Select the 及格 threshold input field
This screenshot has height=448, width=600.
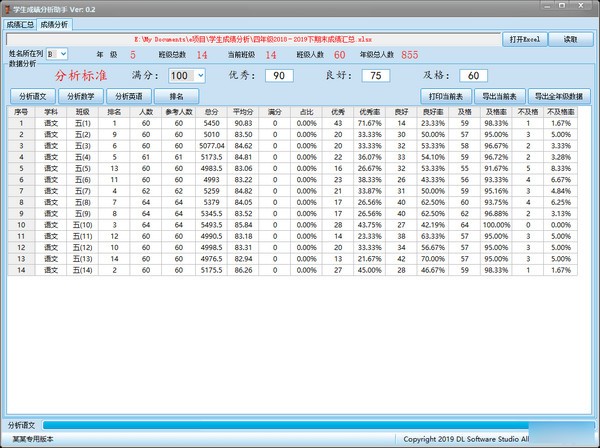point(473,75)
